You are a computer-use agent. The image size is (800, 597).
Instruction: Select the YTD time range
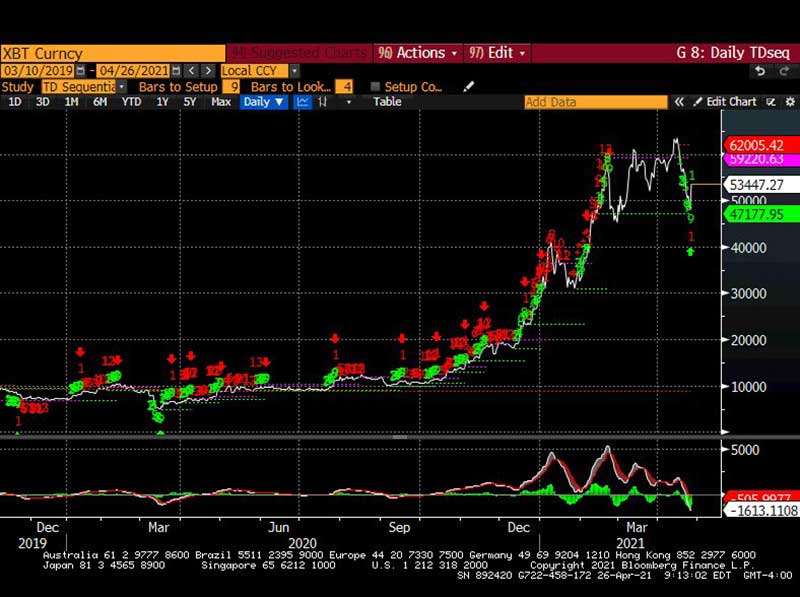pyautogui.click(x=131, y=102)
